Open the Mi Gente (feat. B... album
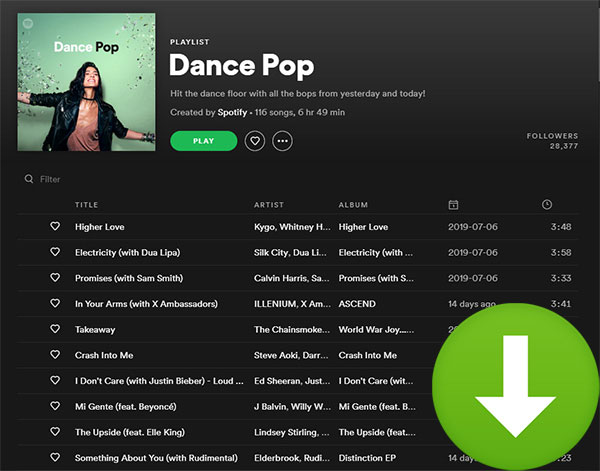600x471 pixels. pos(377,407)
